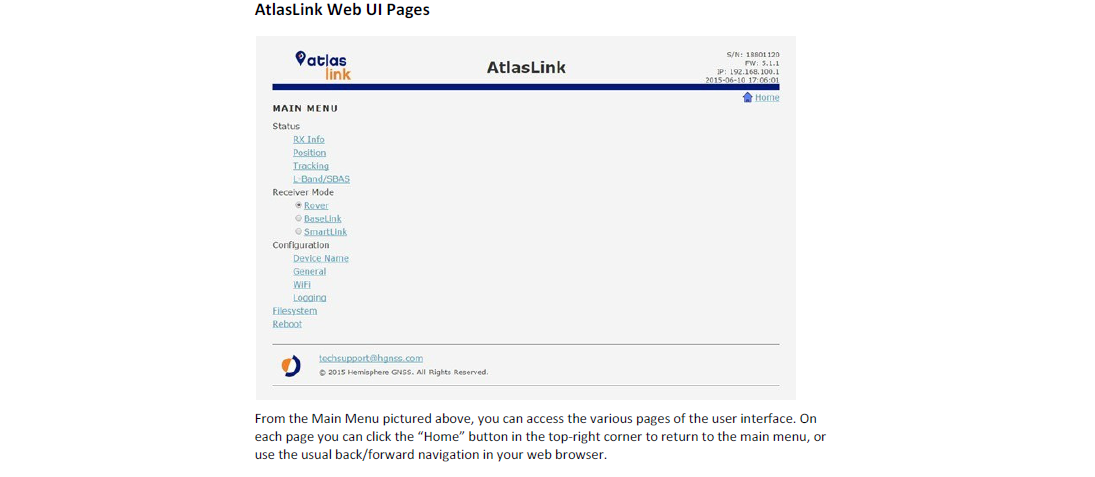Open the WiFi configuration page
The height and width of the screenshot is (477, 1095).
301,284
